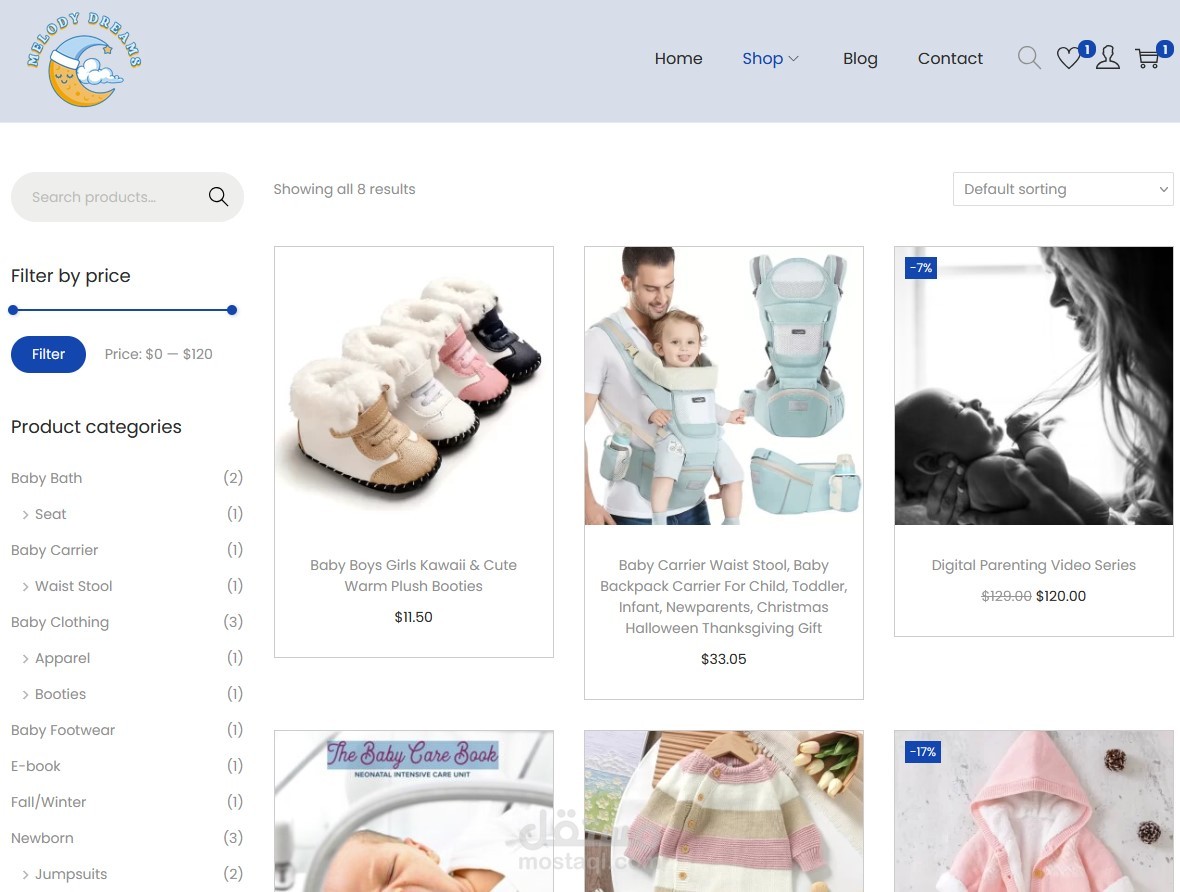Click the $33.05 price
The height and width of the screenshot is (892, 1180).
(x=724, y=659)
